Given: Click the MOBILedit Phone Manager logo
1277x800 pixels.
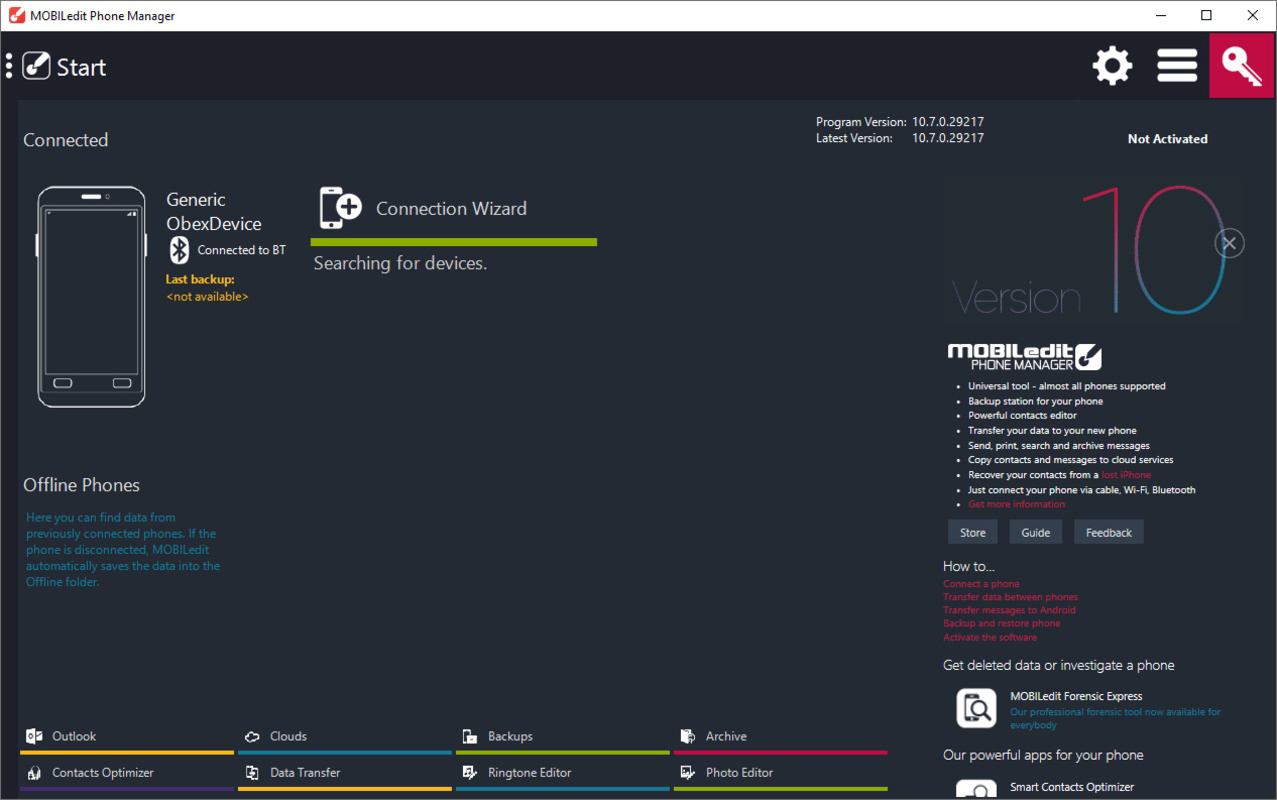Looking at the screenshot, I should (x=1024, y=357).
